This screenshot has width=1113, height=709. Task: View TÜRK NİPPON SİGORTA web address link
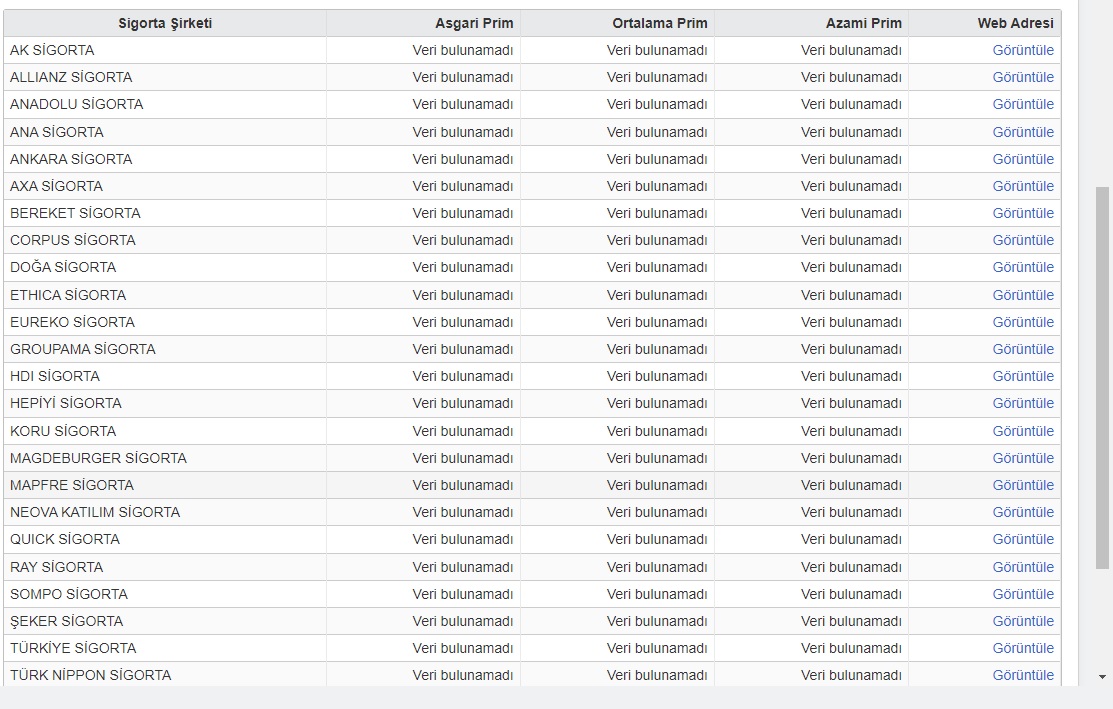pyautogui.click(x=1023, y=674)
